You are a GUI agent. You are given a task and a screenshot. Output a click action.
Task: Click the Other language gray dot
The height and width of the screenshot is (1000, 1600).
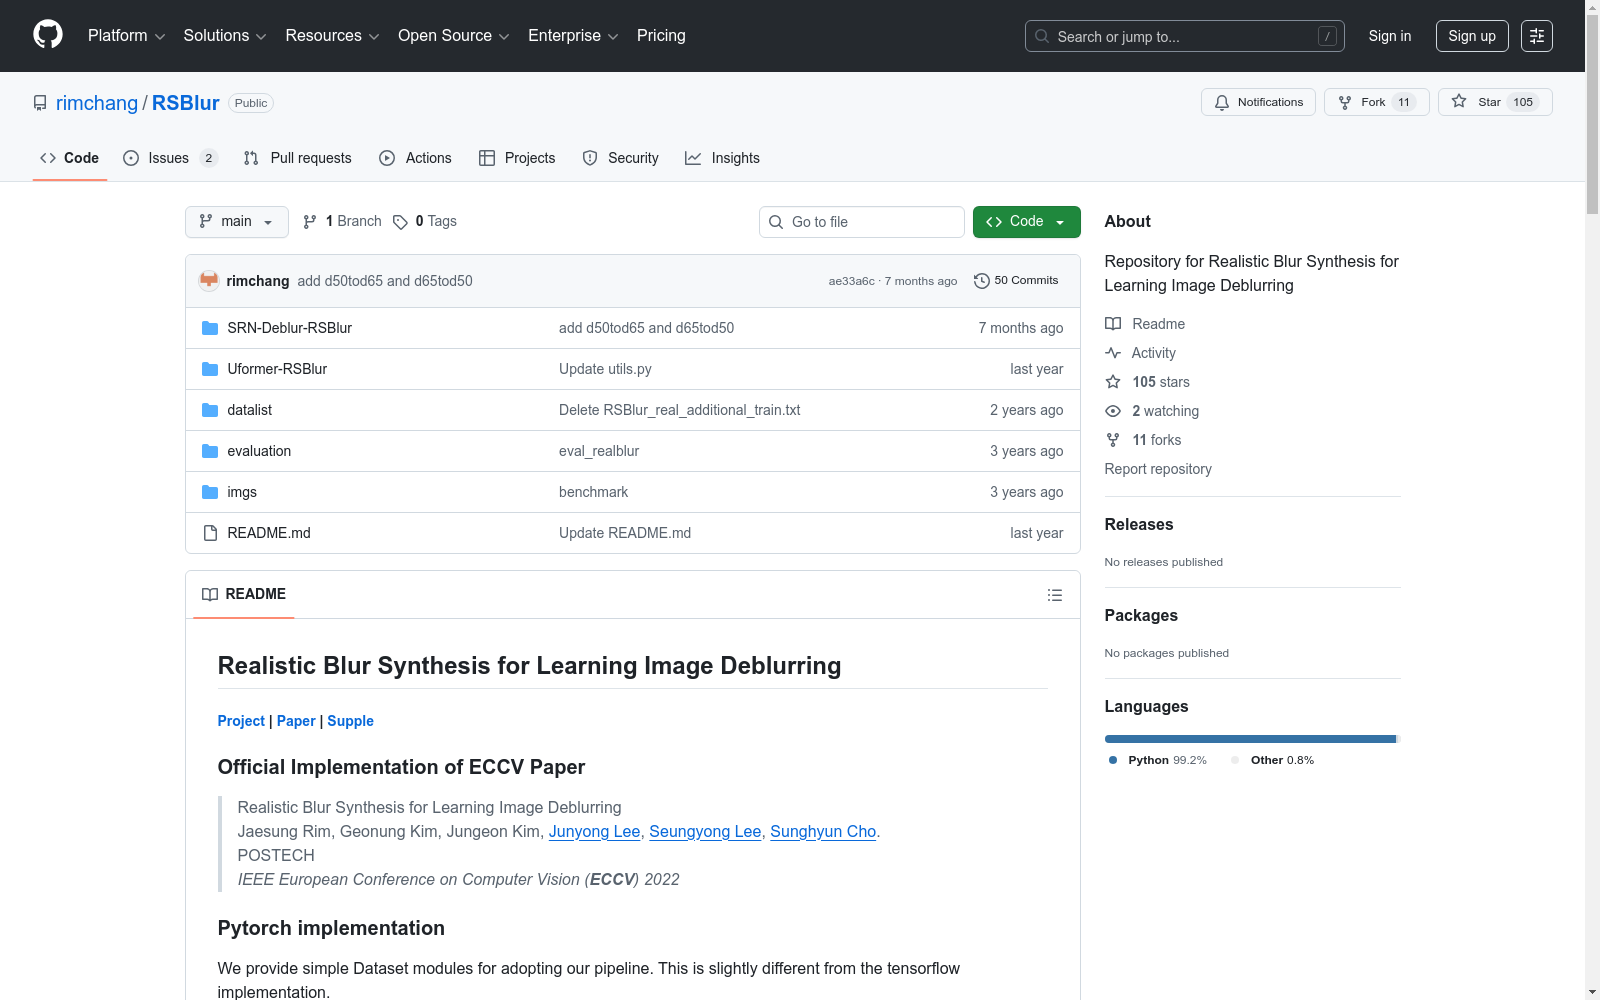(1235, 760)
